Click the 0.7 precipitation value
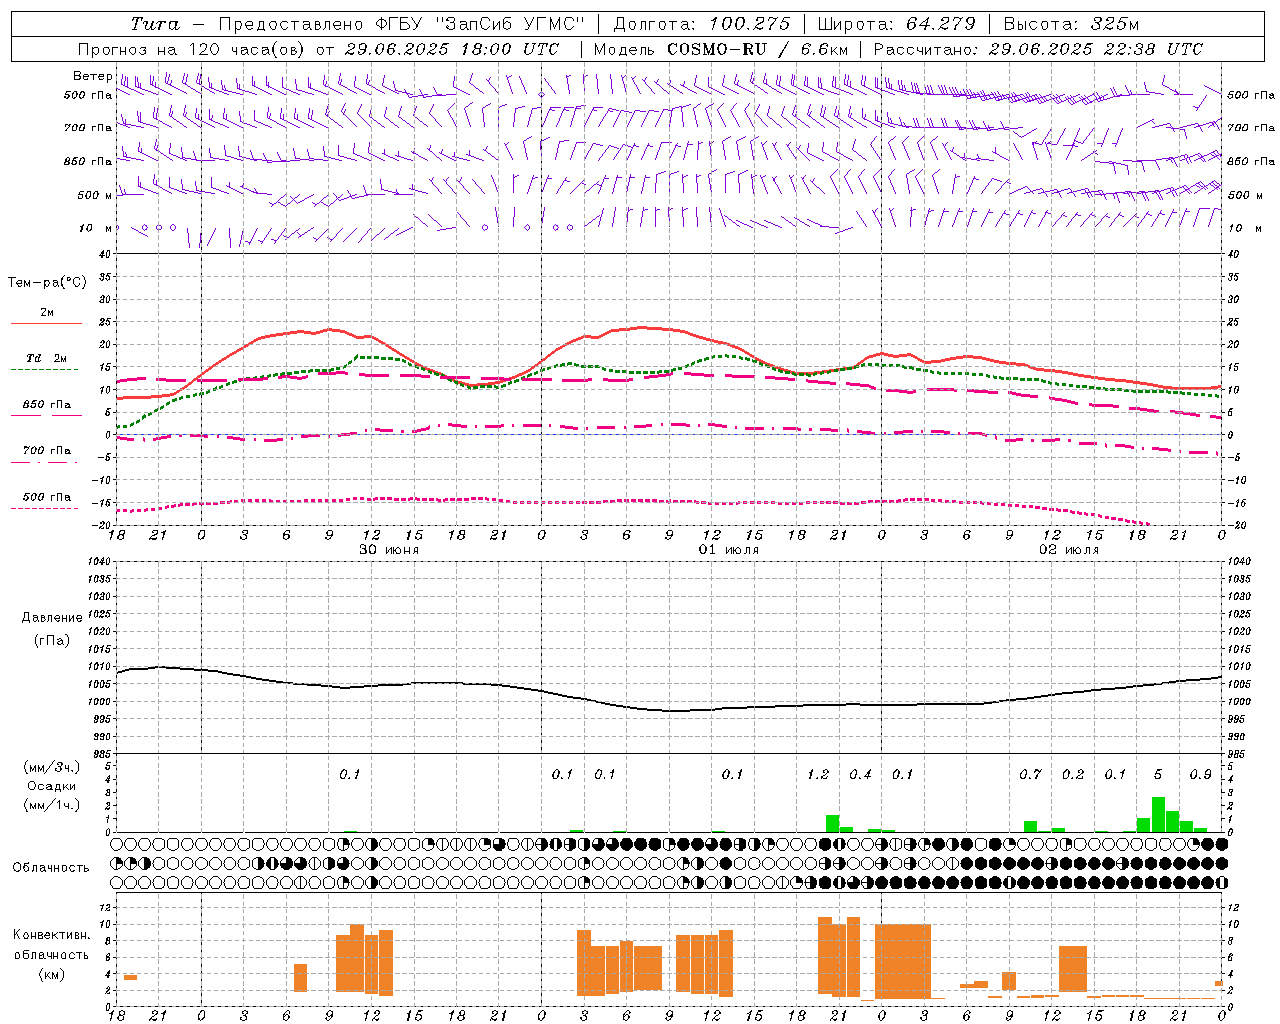The image size is (1280, 1024). point(1030,774)
